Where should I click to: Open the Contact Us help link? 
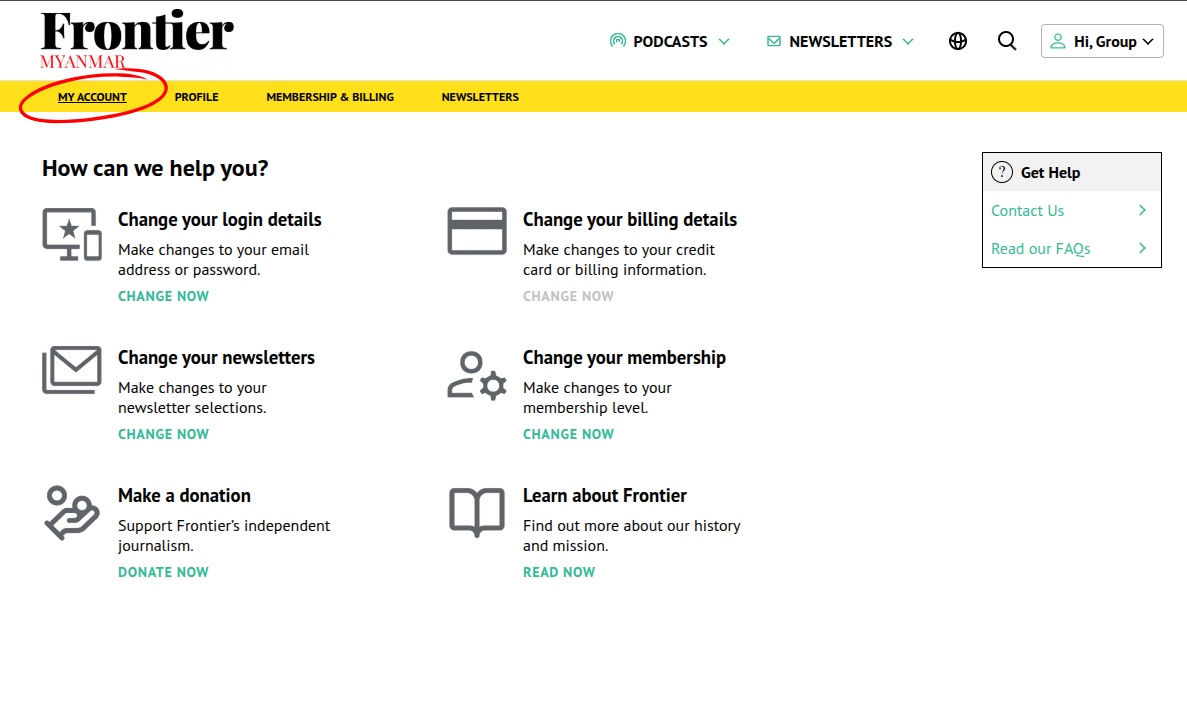point(1028,211)
